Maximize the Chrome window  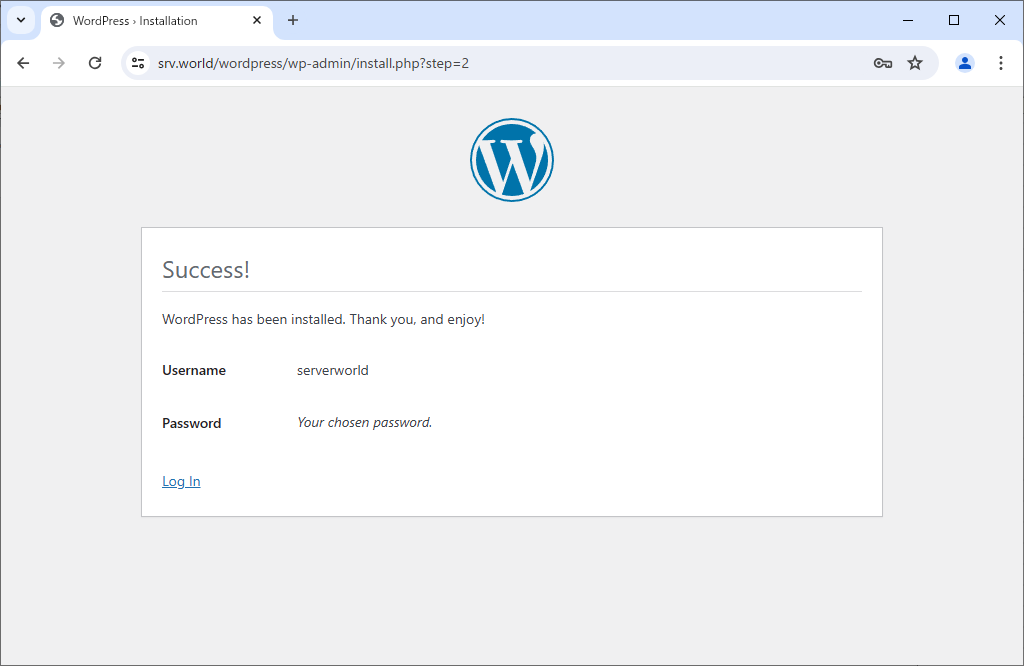click(x=953, y=20)
